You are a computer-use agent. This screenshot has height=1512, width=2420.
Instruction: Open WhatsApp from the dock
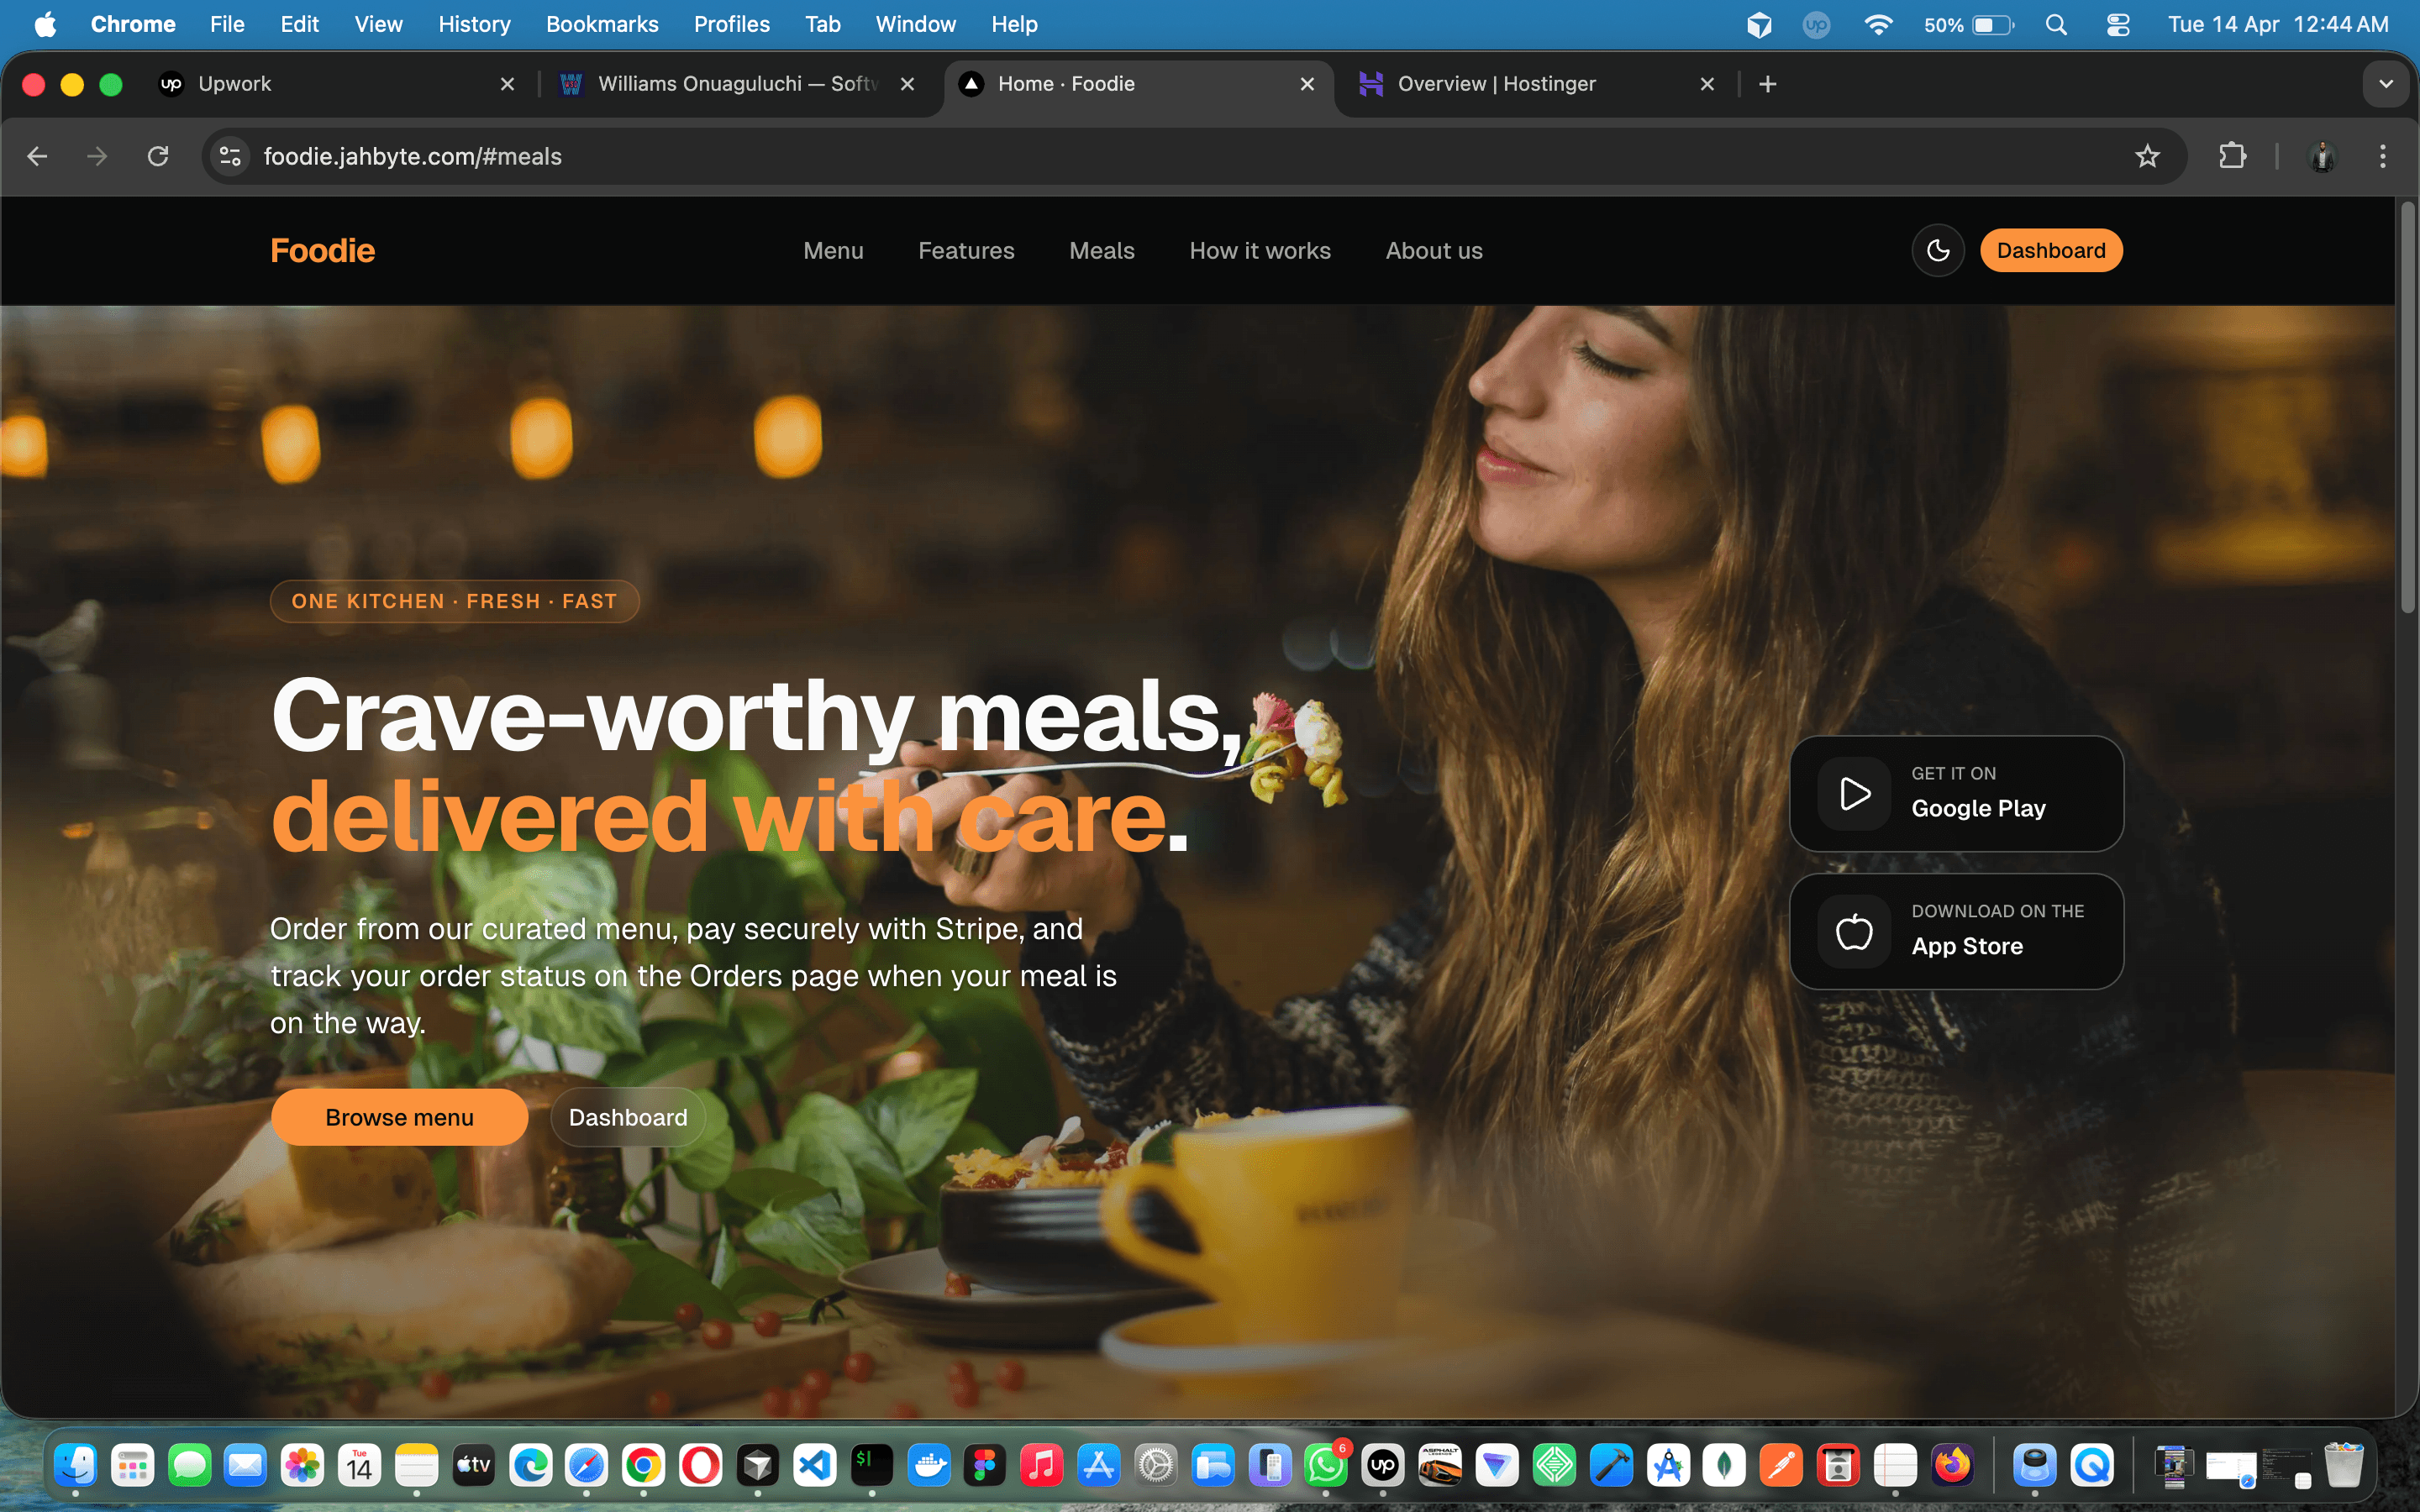(x=1326, y=1465)
